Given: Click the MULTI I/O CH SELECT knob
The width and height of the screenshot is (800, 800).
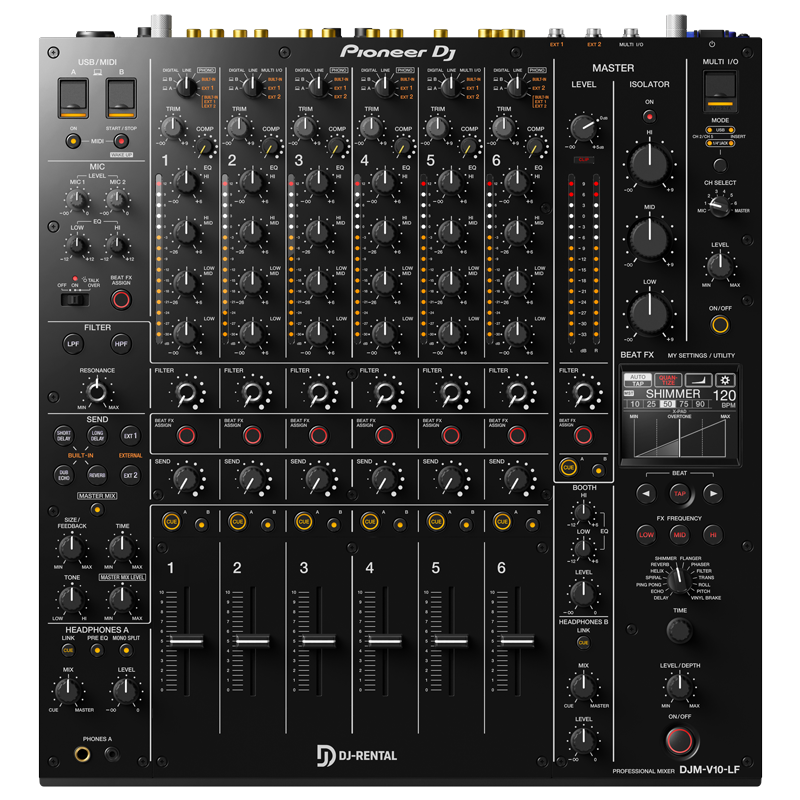Looking at the screenshot, I should click(719, 206).
